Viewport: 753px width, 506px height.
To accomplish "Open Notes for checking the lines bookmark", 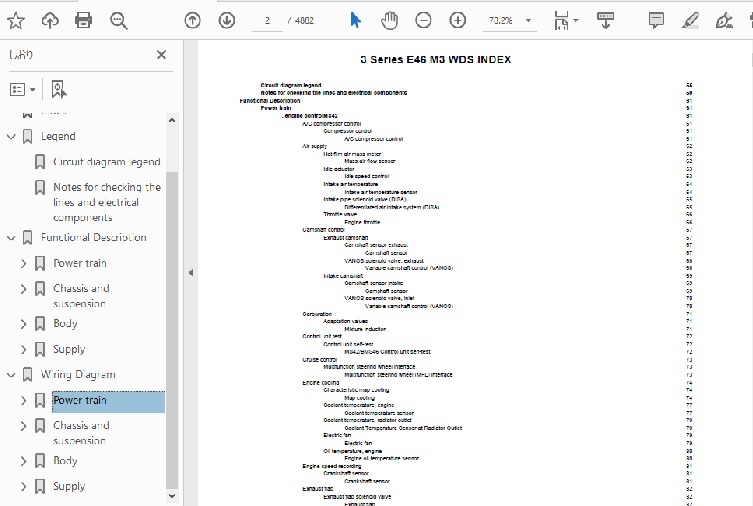I will (107, 202).
